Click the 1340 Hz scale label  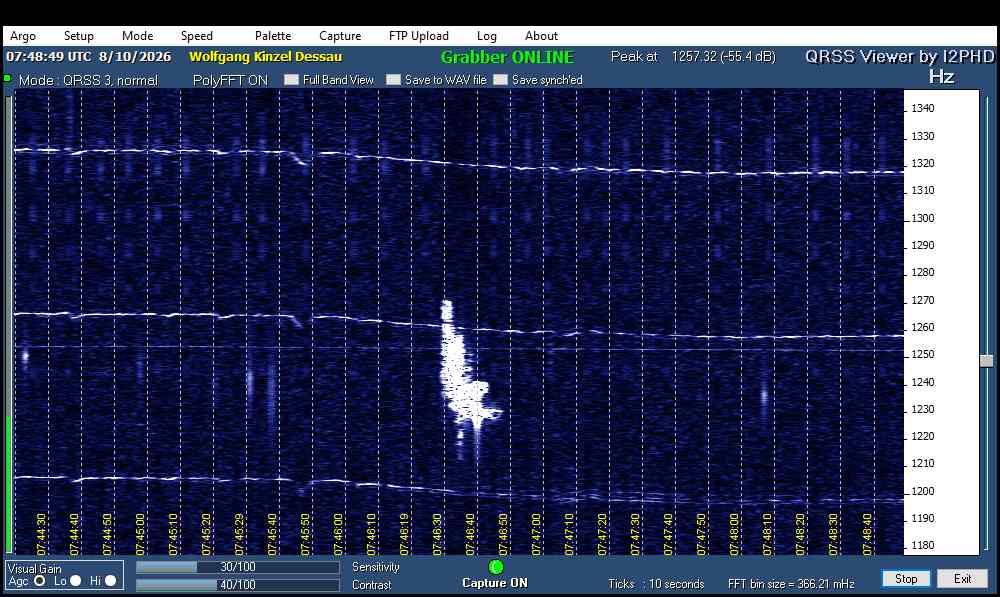[x=923, y=108]
